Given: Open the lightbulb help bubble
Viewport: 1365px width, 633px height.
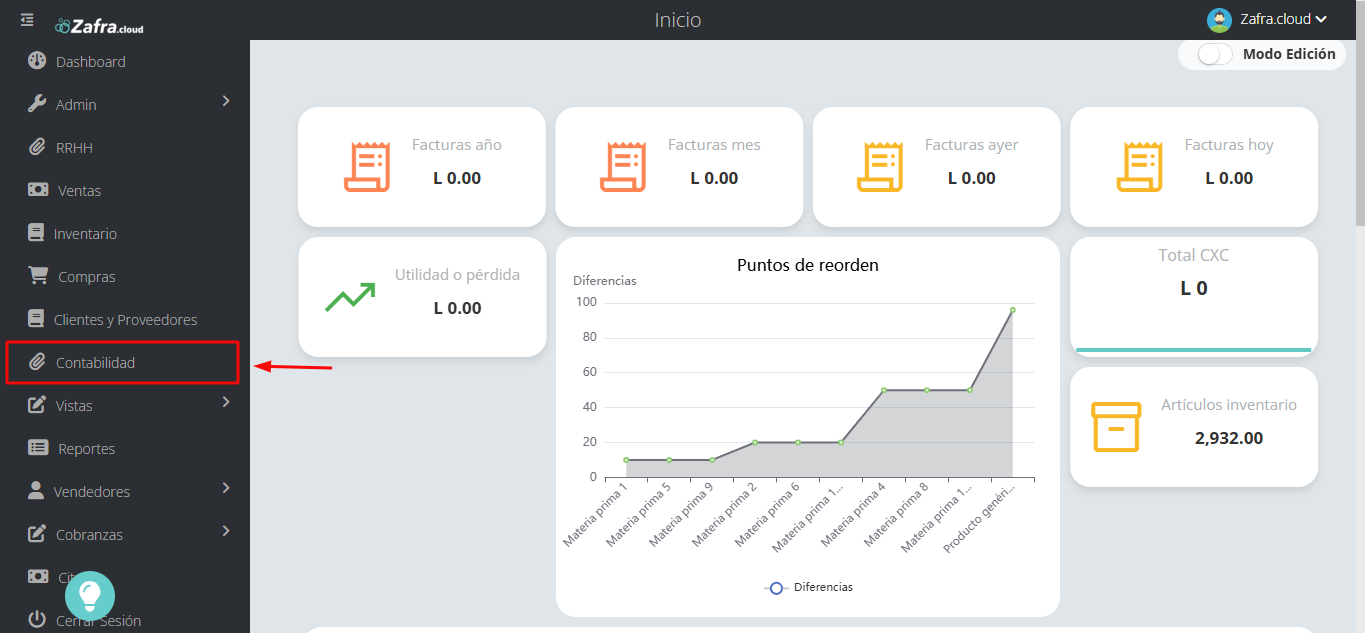Looking at the screenshot, I should coord(90,595).
